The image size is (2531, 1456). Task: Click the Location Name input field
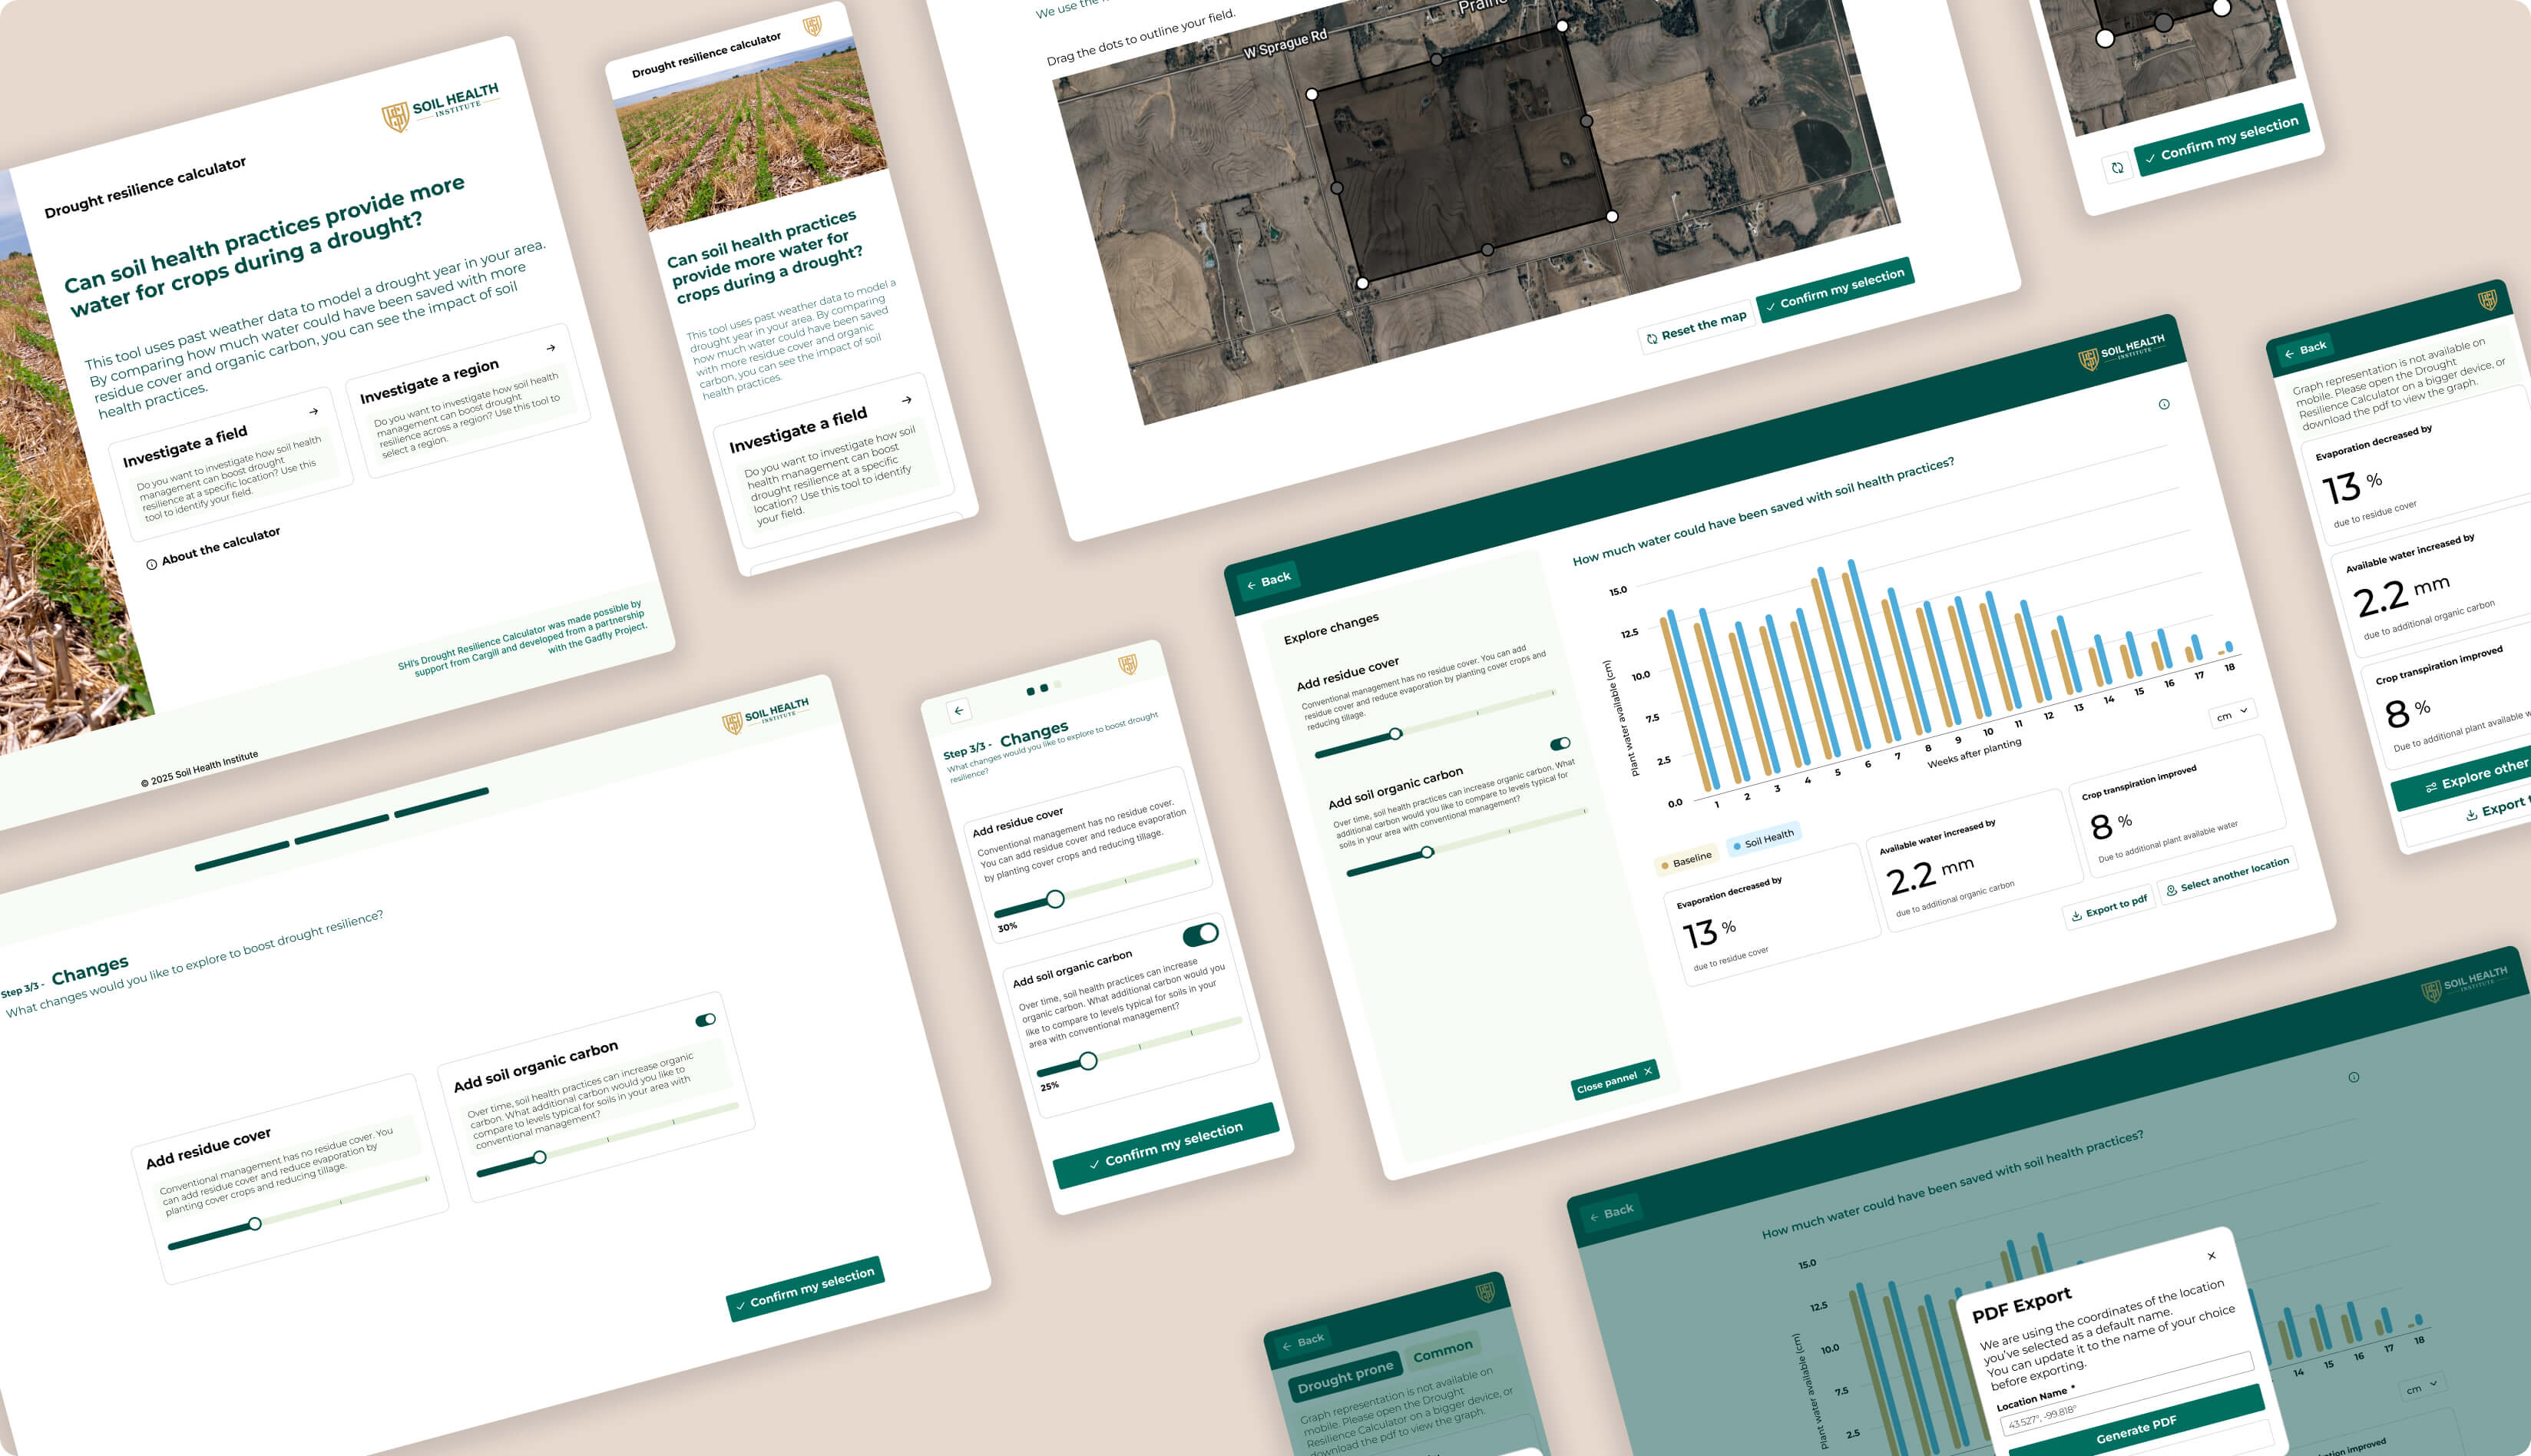[2127, 1395]
